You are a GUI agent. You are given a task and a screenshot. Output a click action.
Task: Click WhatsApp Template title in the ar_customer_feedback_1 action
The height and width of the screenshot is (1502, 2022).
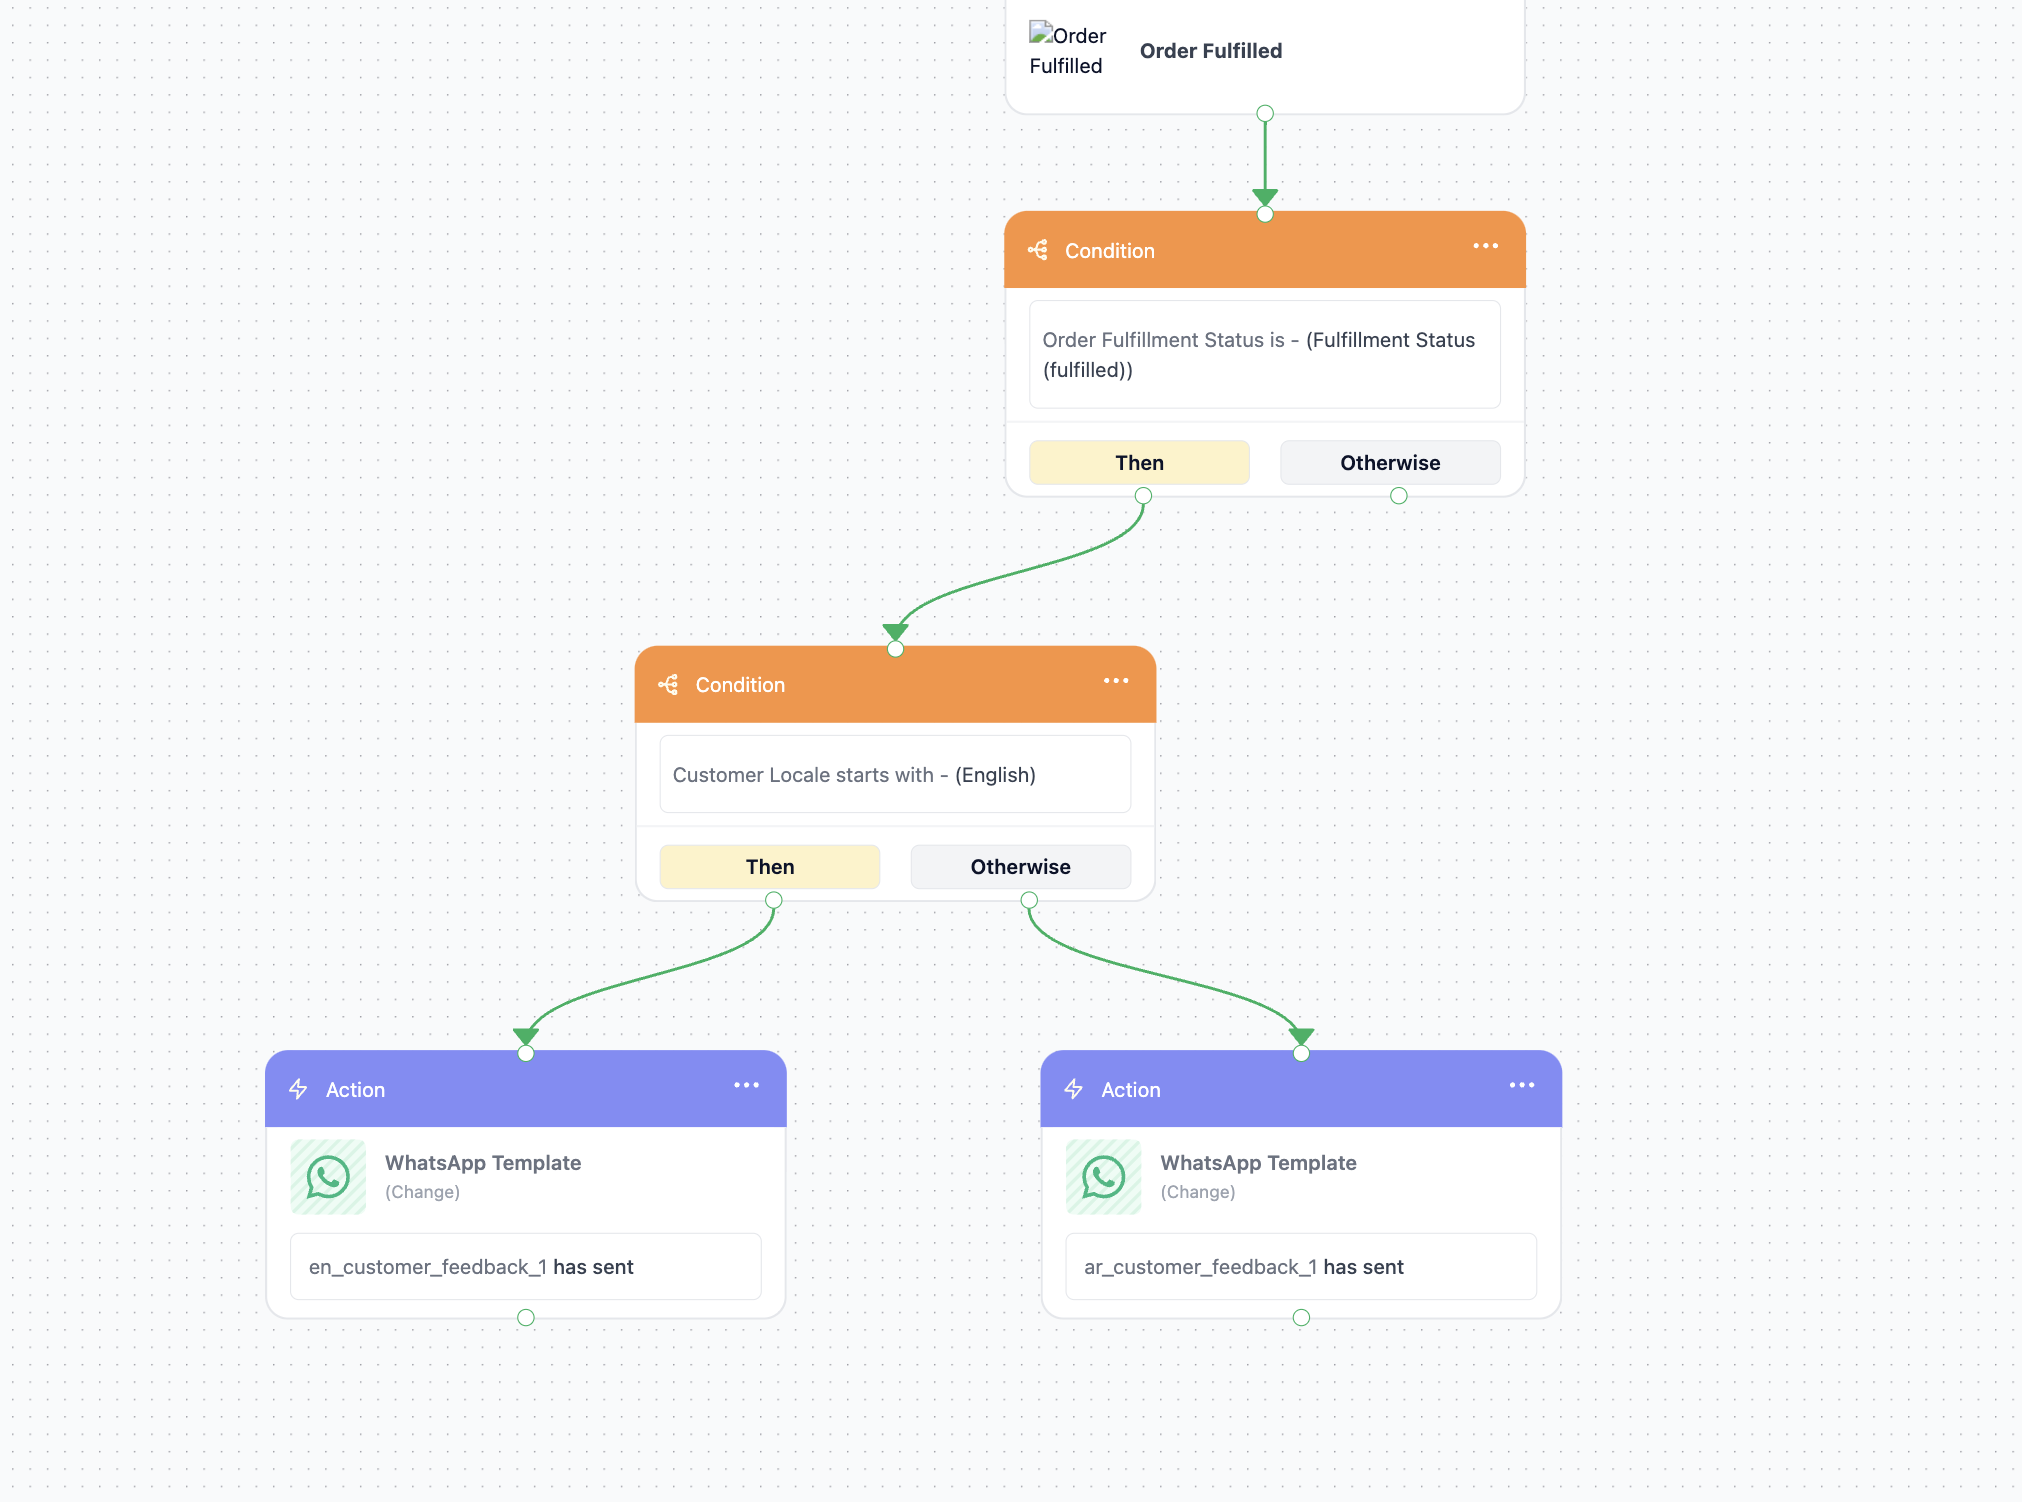pyautogui.click(x=1258, y=1163)
